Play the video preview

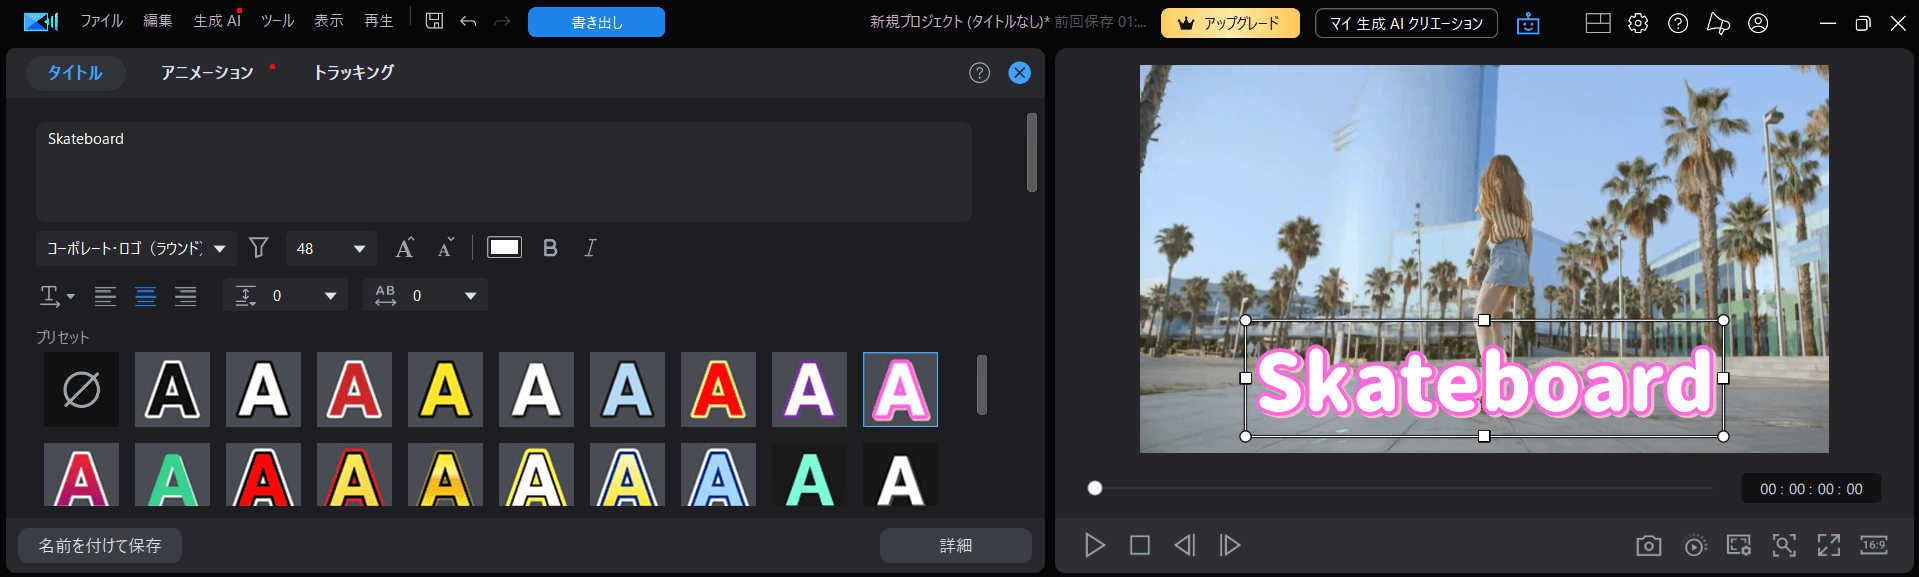click(1095, 545)
